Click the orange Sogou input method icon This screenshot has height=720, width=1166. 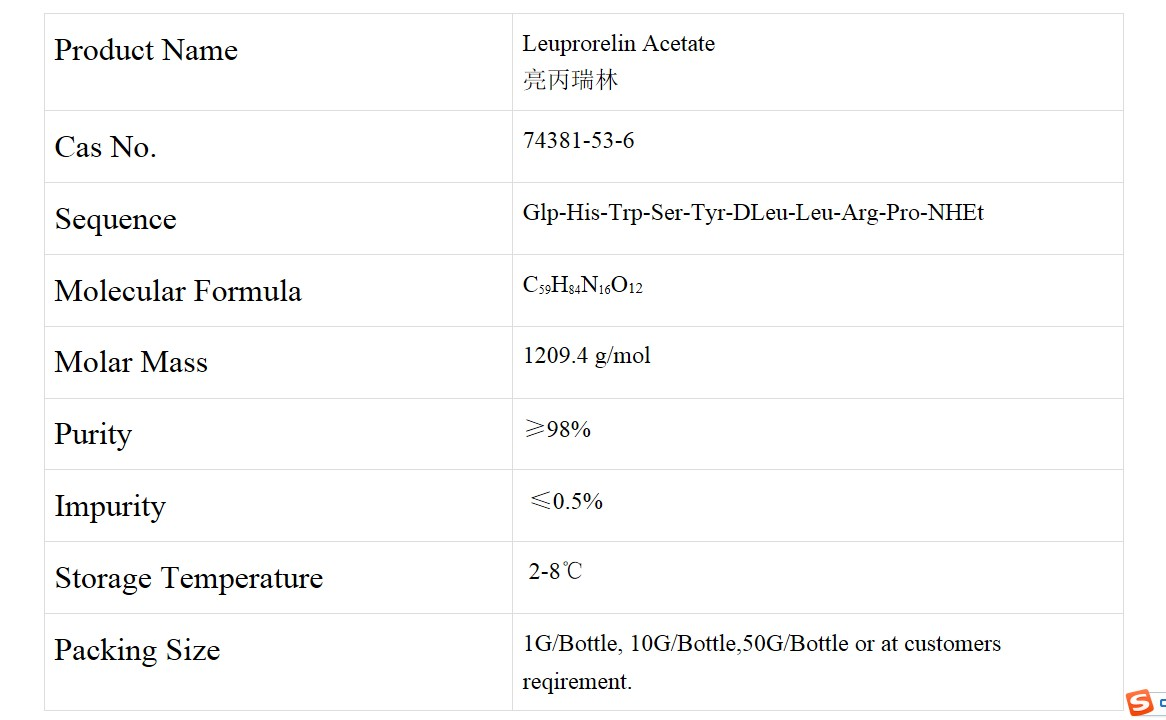coord(1139,703)
